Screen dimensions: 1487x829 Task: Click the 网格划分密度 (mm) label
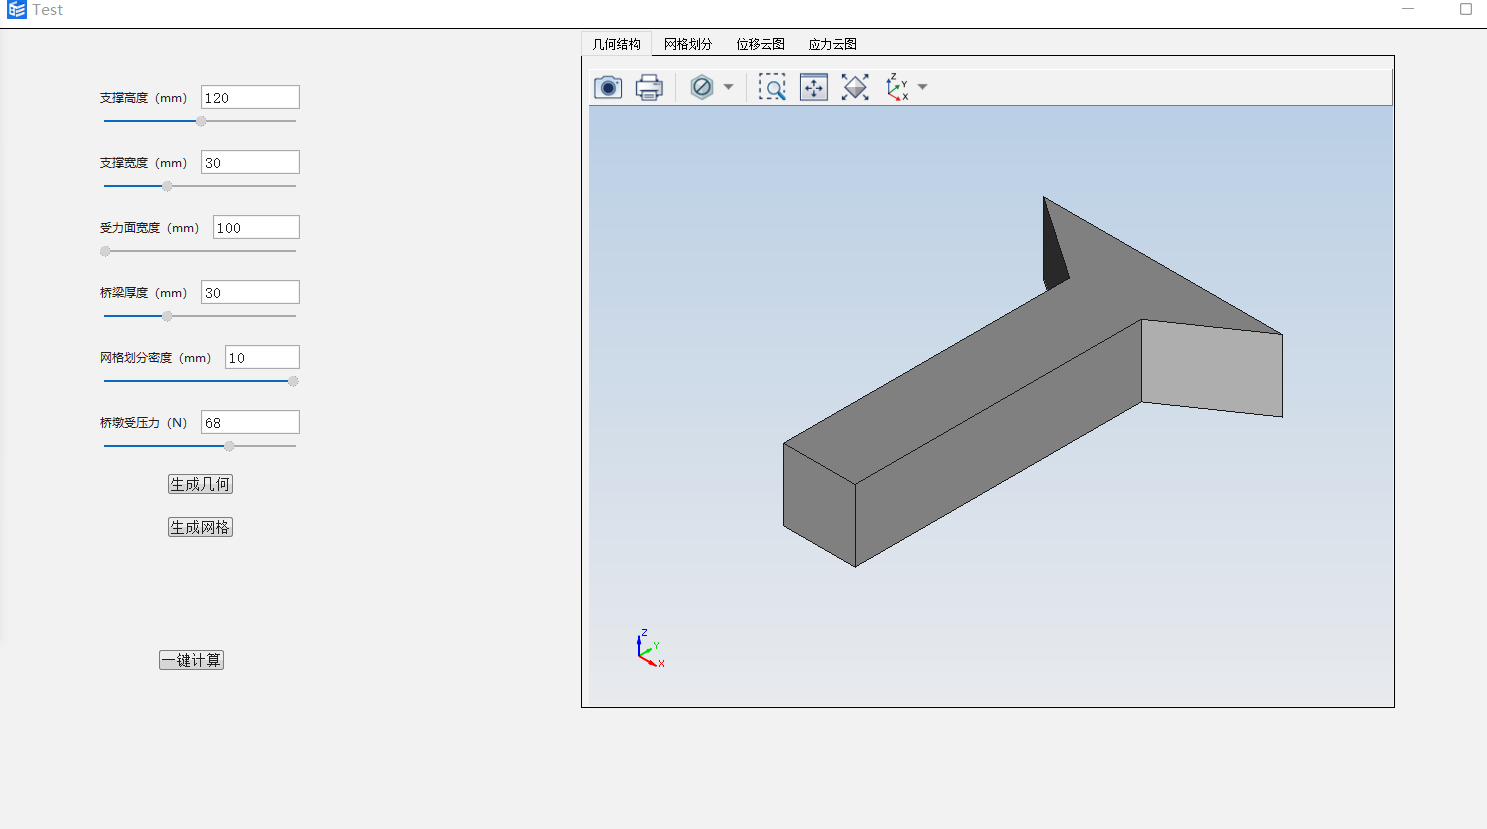pyautogui.click(x=155, y=358)
